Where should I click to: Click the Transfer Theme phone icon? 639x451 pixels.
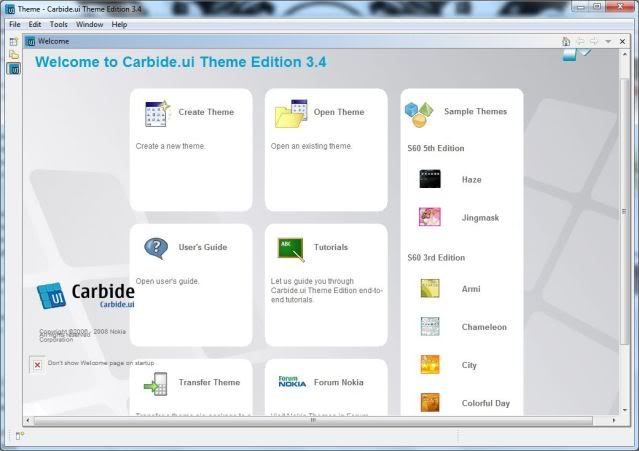tap(156, 384)
